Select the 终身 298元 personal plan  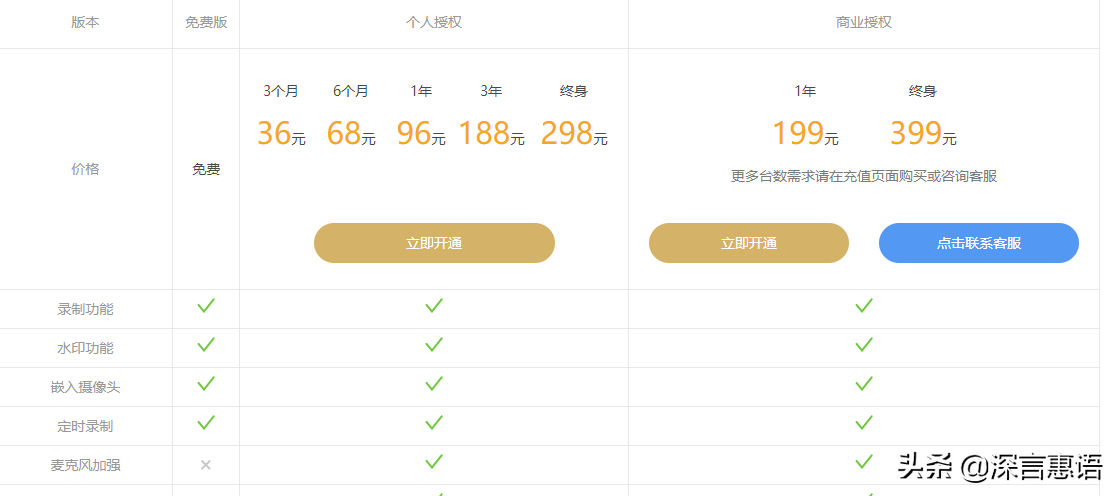pyautogui.click(x=574, y=115)
